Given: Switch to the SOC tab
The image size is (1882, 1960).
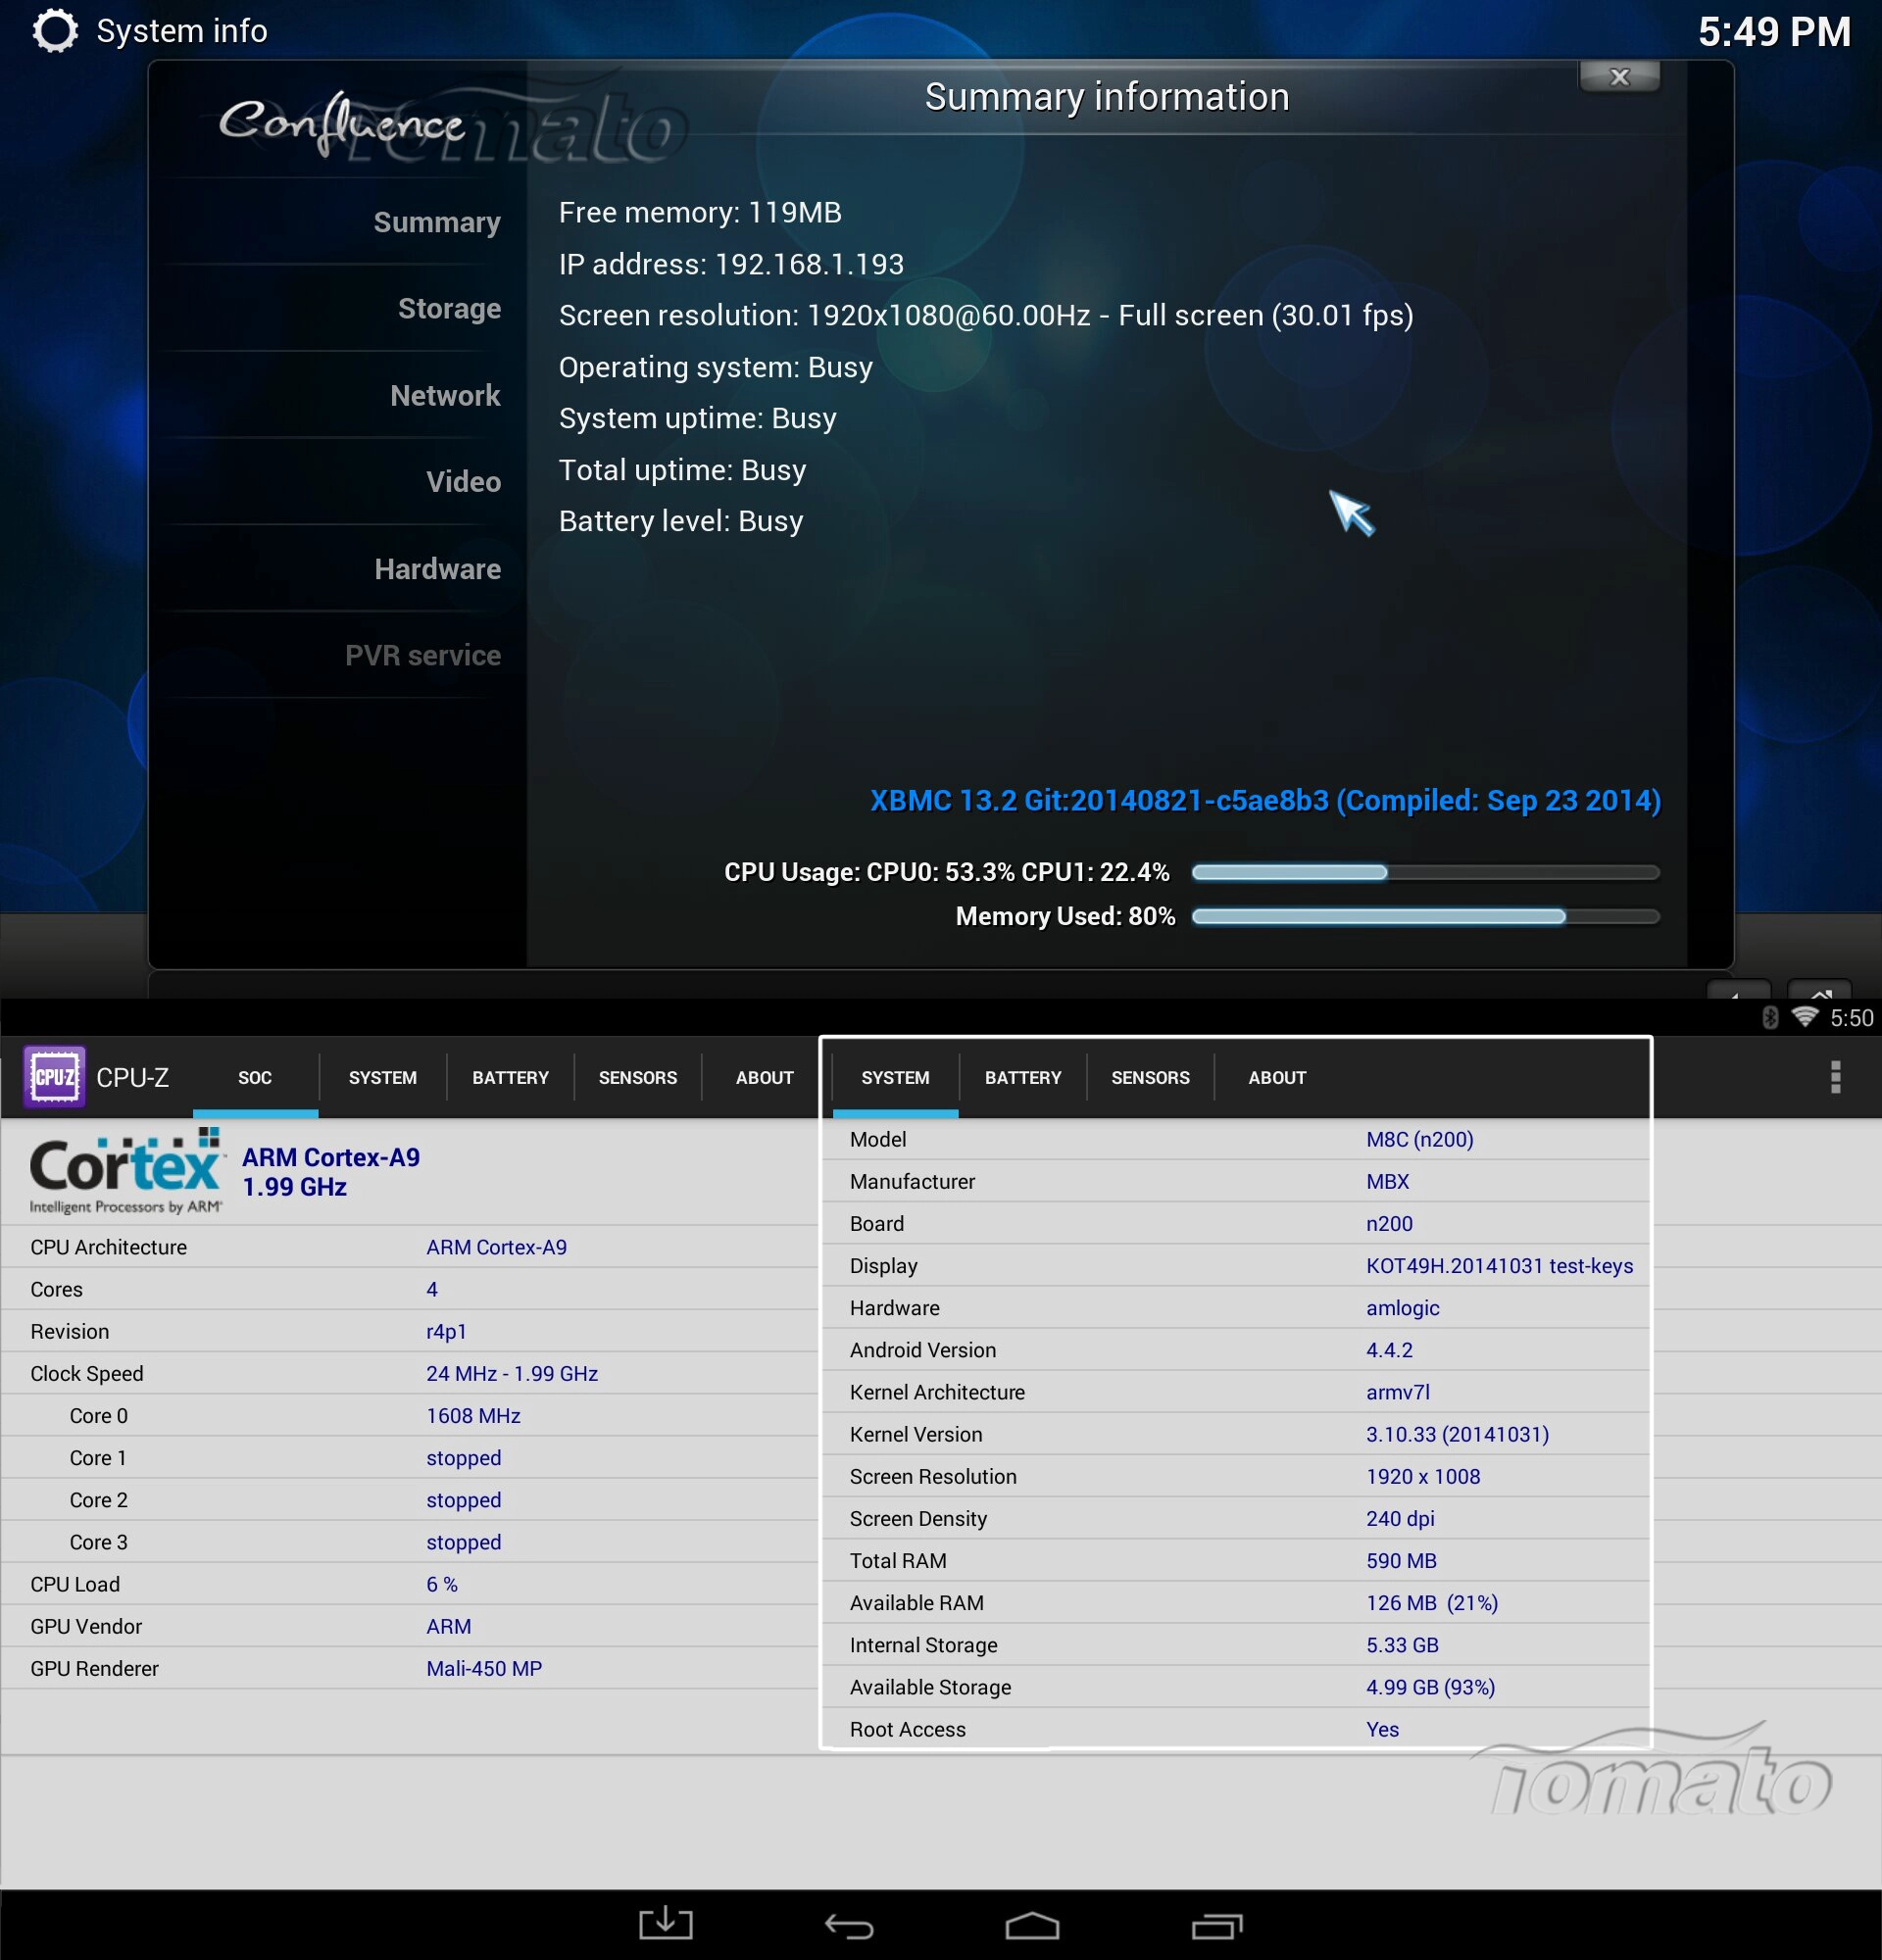Looking at the screenshot, I should coord(255,1078).
